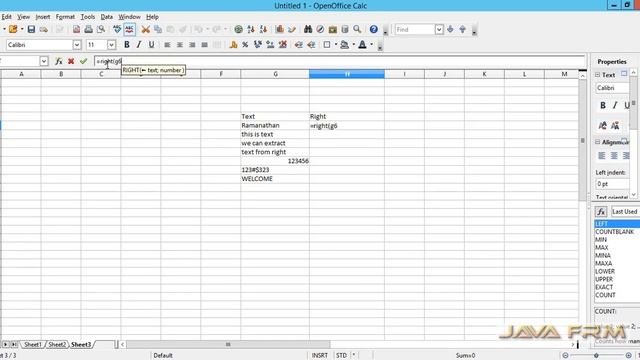Click the Find Next down arrow
640x360 pixels.
tap(450, 29)
